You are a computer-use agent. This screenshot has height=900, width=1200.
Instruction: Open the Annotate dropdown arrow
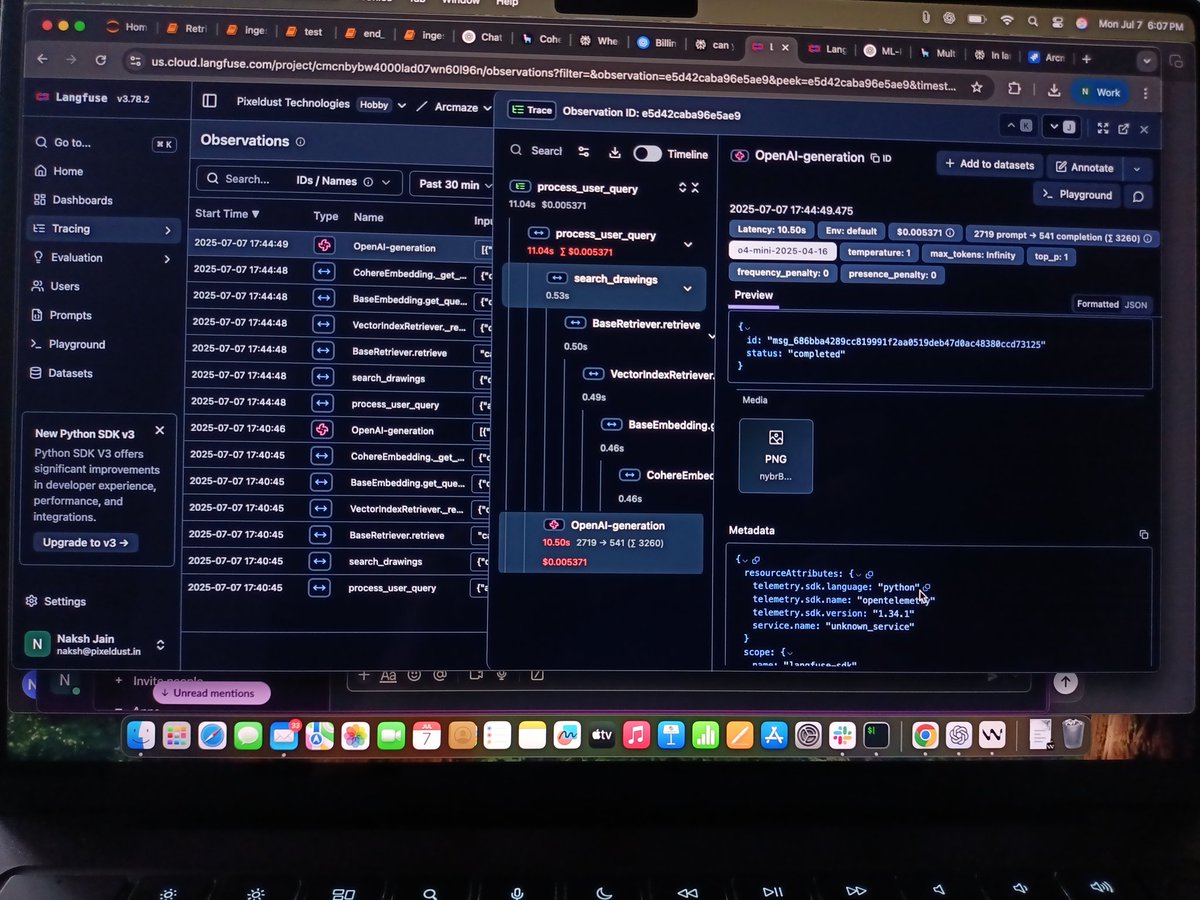pyautogui.click(x=1137, y=168)
